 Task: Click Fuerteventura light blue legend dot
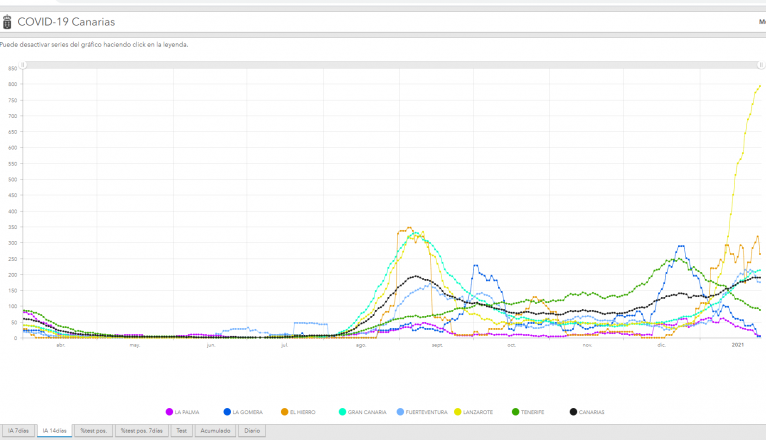(400, 412)
